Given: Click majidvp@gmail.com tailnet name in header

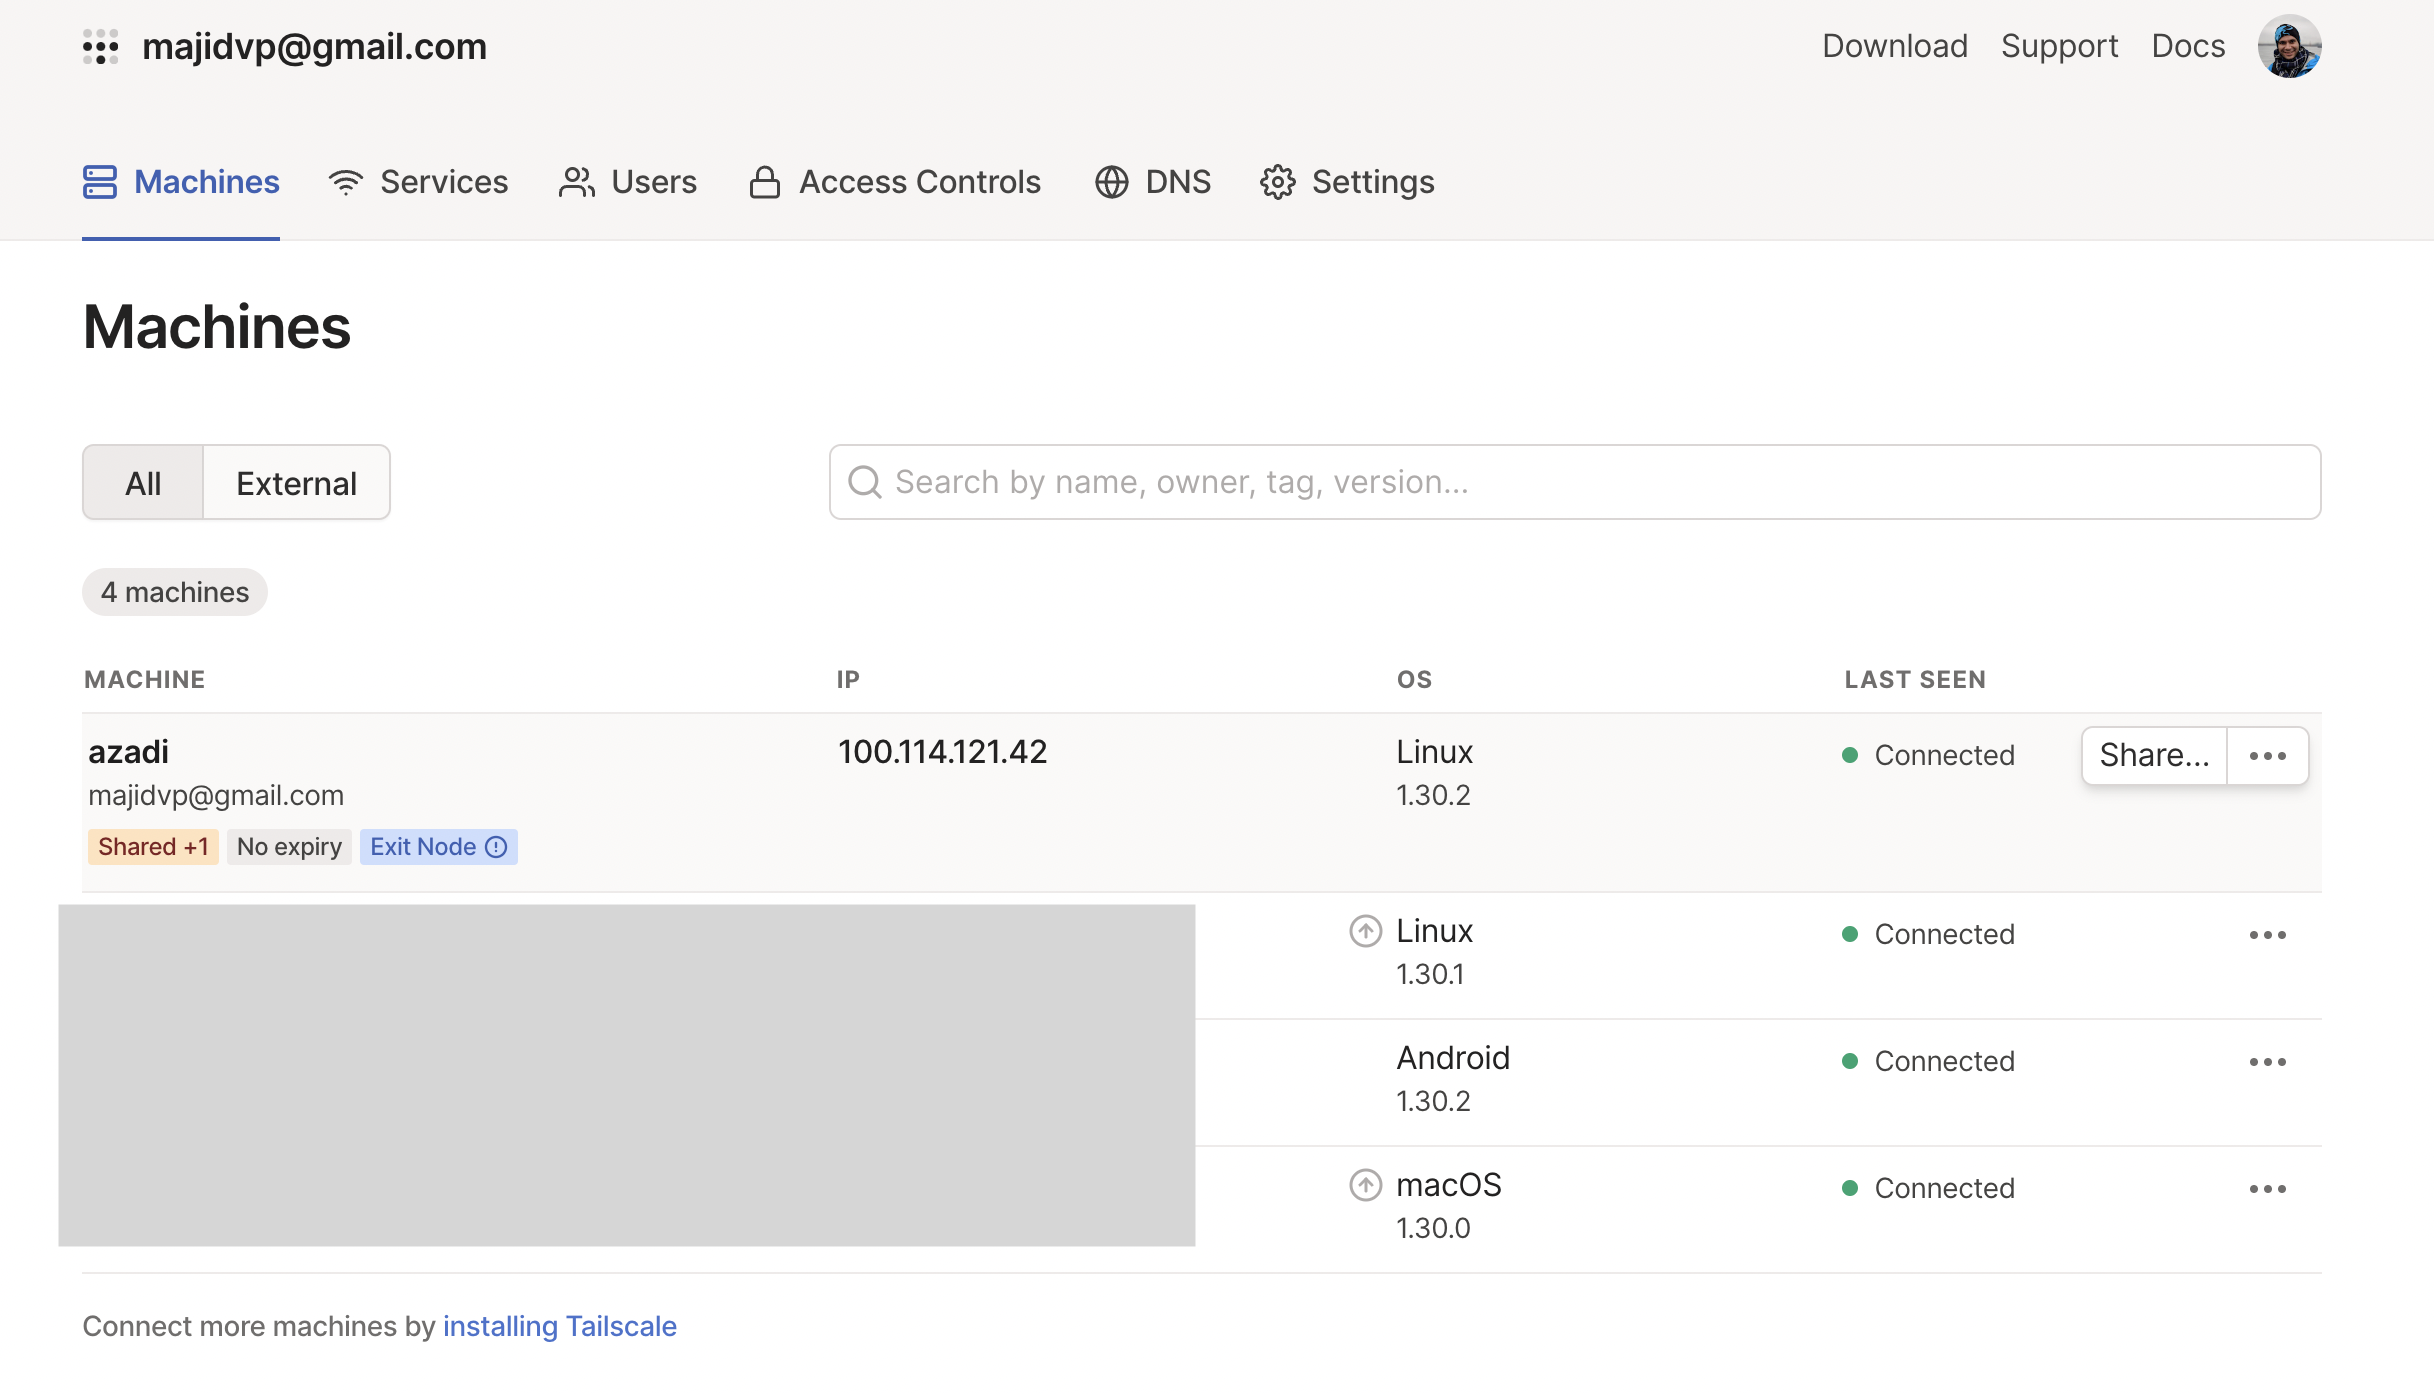Looking at the screenshot, I should tap(314, 47).
